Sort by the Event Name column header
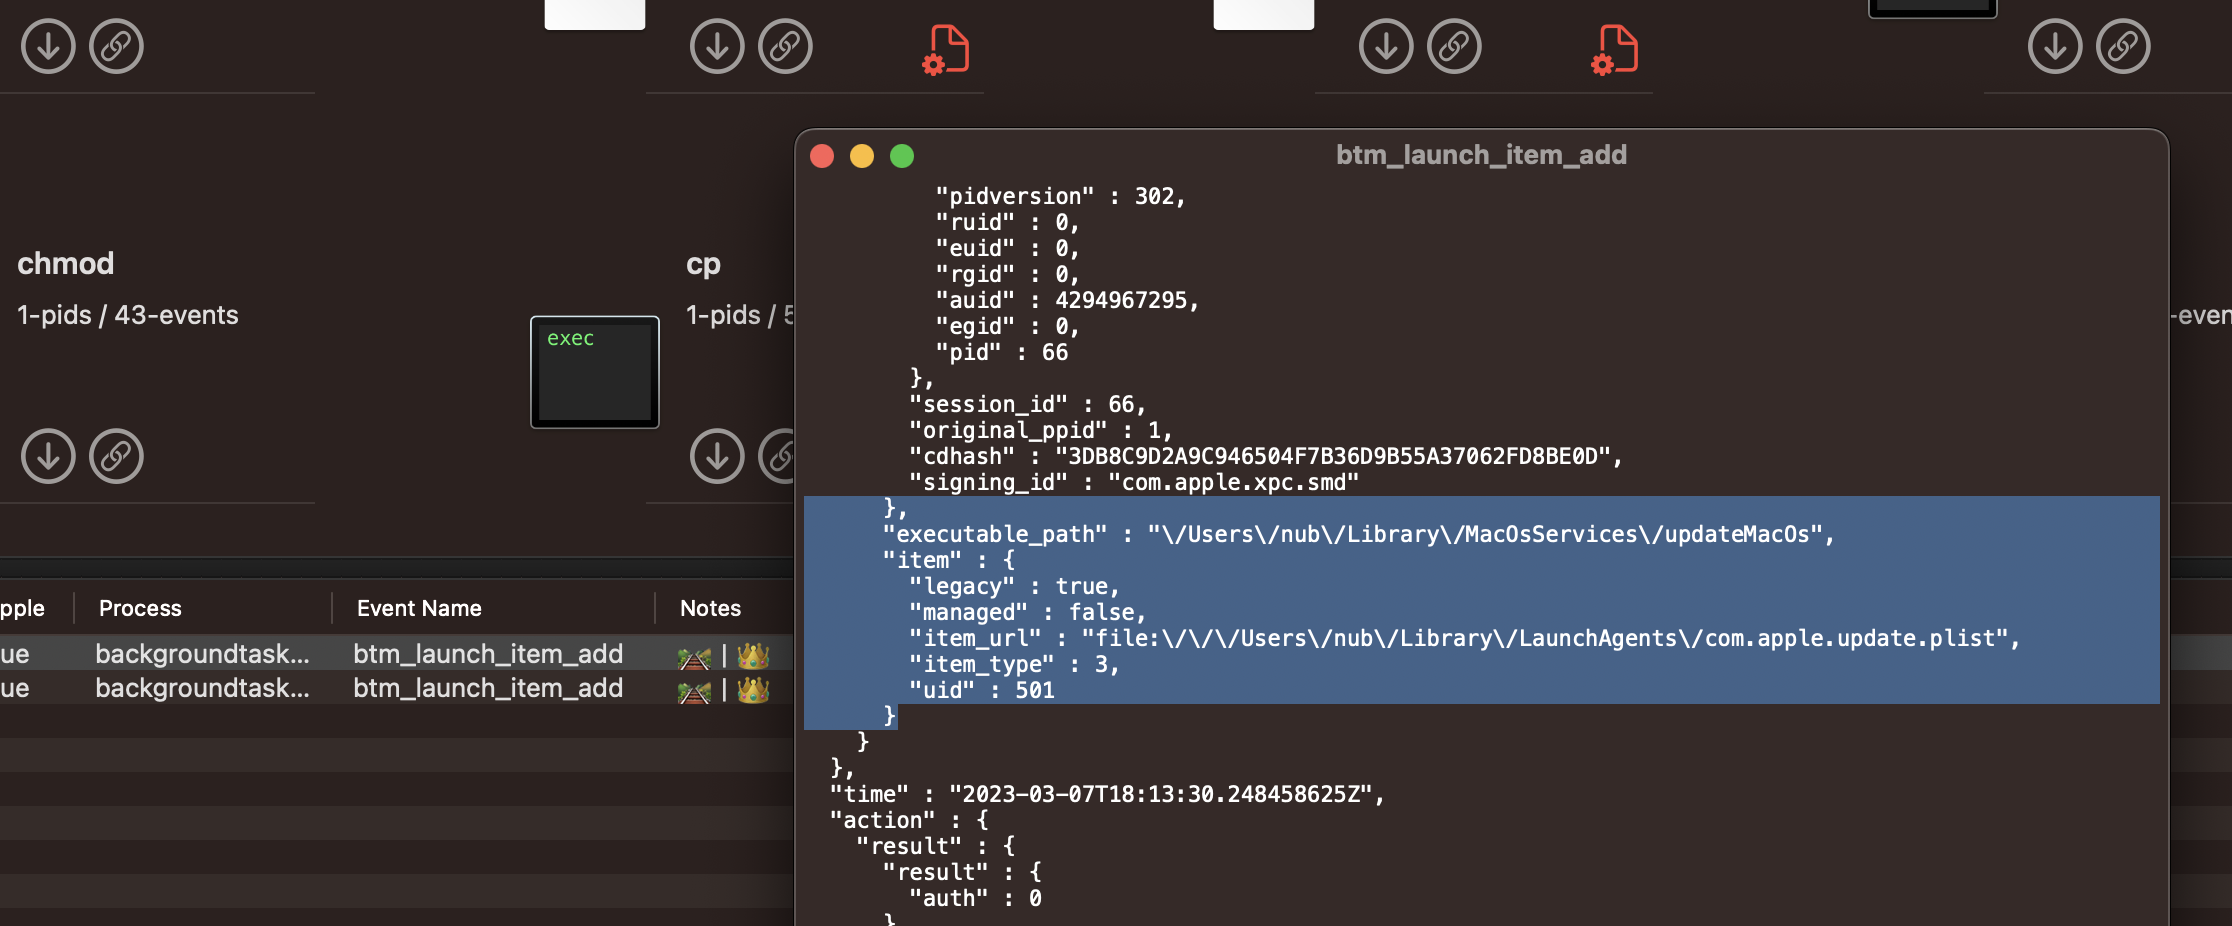Image resolution: width=2232 pixels, height=926 pixels. [x=419, y=608]
